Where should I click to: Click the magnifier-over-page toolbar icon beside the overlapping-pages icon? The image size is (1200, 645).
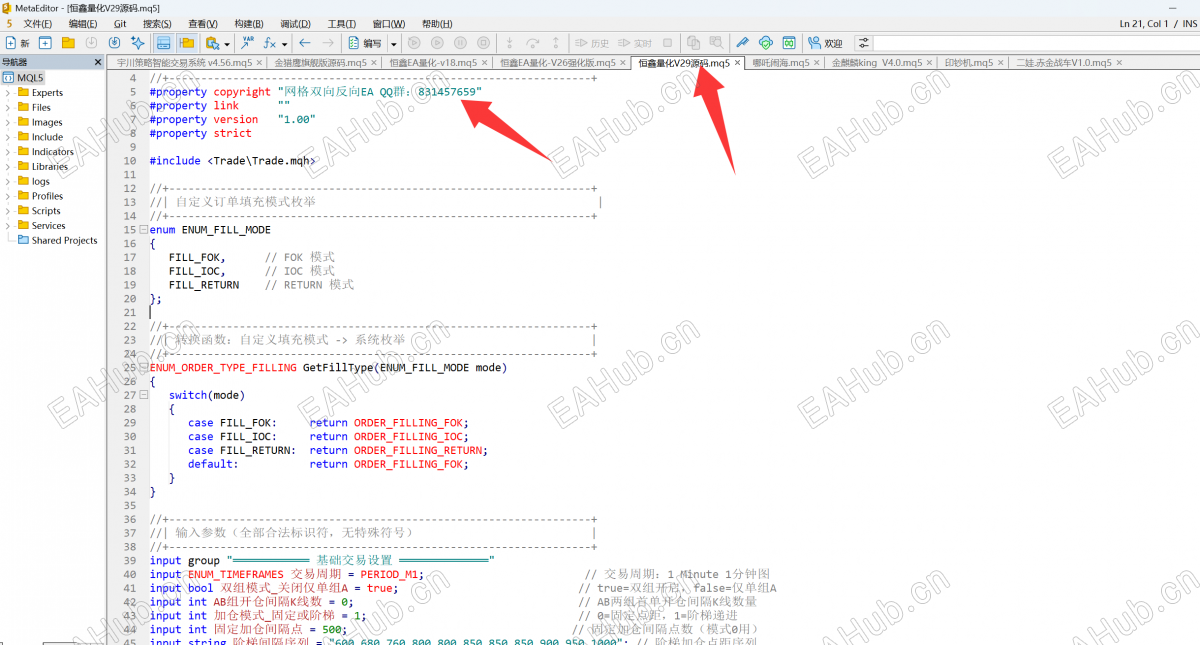click(716, 43)
